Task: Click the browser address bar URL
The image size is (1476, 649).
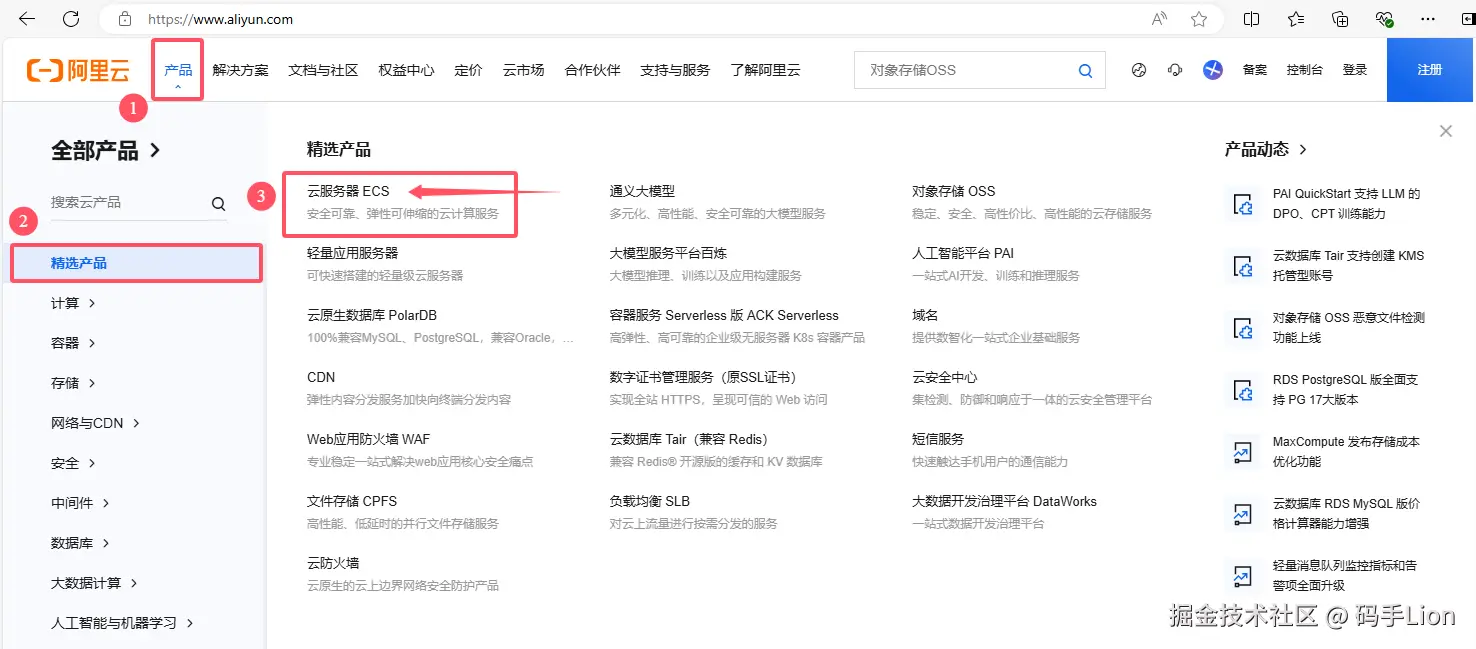Action: pyautogui.click(x=220, y=19)
